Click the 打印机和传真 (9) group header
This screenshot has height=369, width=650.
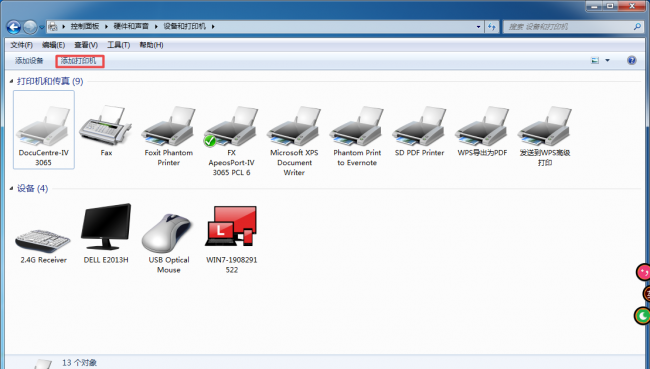pyautogui.click(x=50, y=81)
